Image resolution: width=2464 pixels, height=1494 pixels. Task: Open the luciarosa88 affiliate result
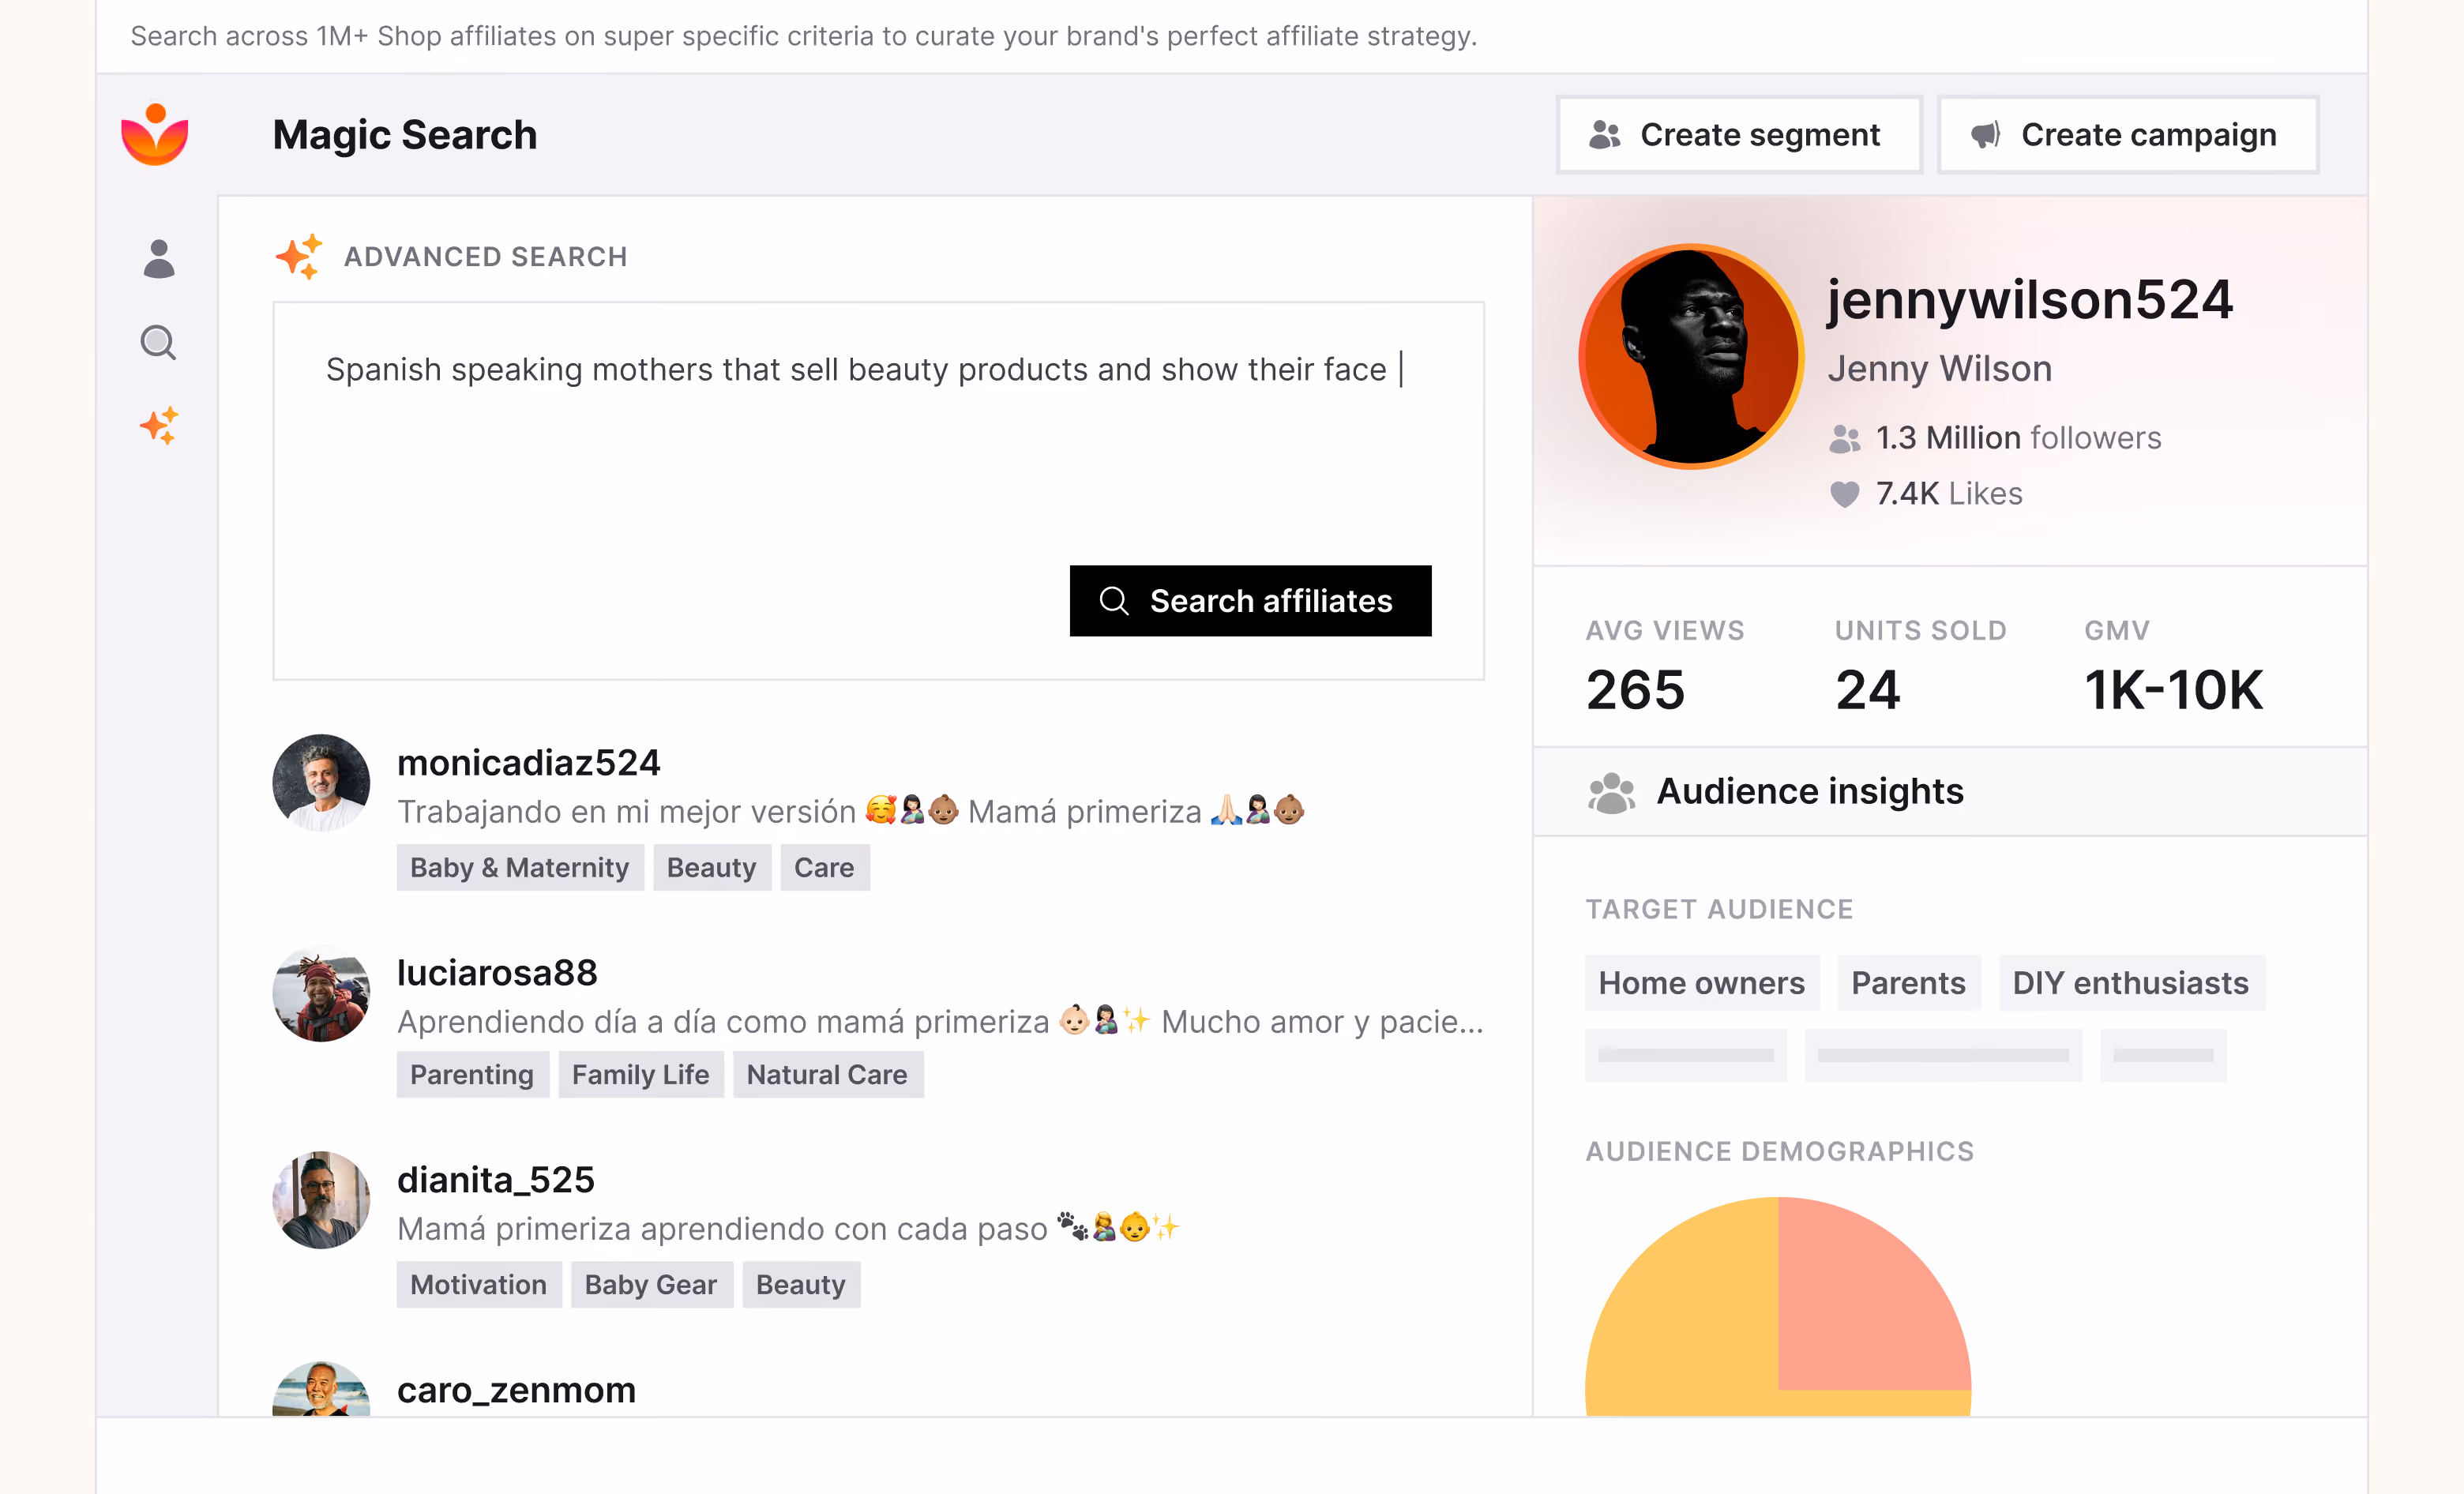878,1021
